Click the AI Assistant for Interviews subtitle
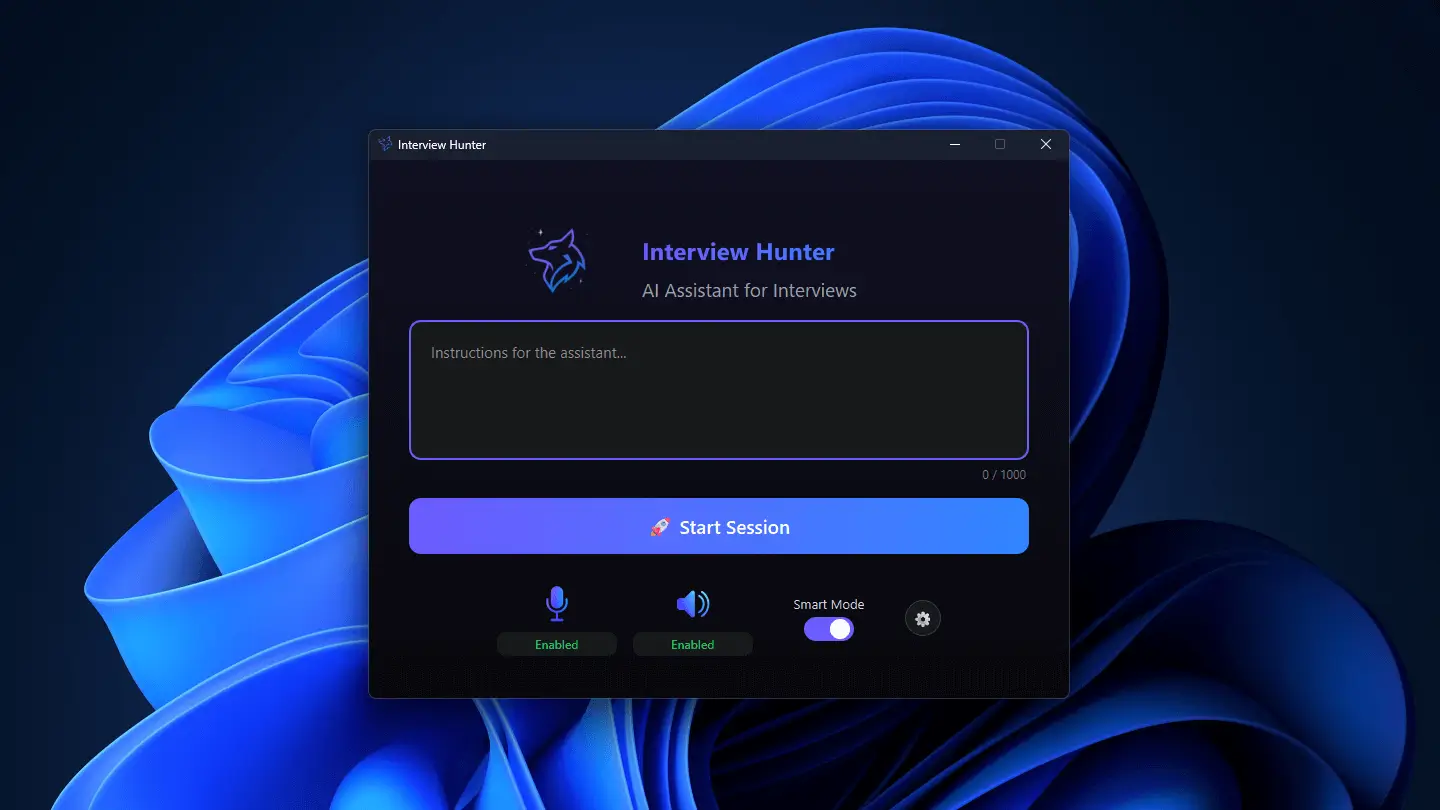Viewport: 1440px width, 810px height. pyautogui.click(x=749, y=291)
